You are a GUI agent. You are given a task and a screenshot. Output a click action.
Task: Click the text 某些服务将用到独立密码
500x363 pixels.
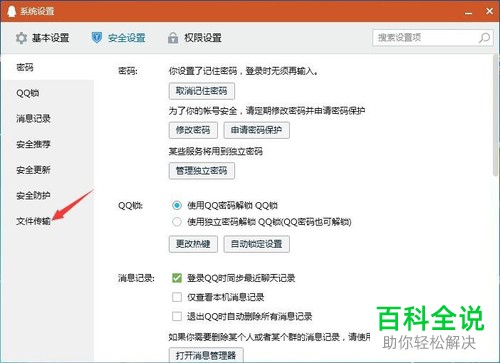215,152
